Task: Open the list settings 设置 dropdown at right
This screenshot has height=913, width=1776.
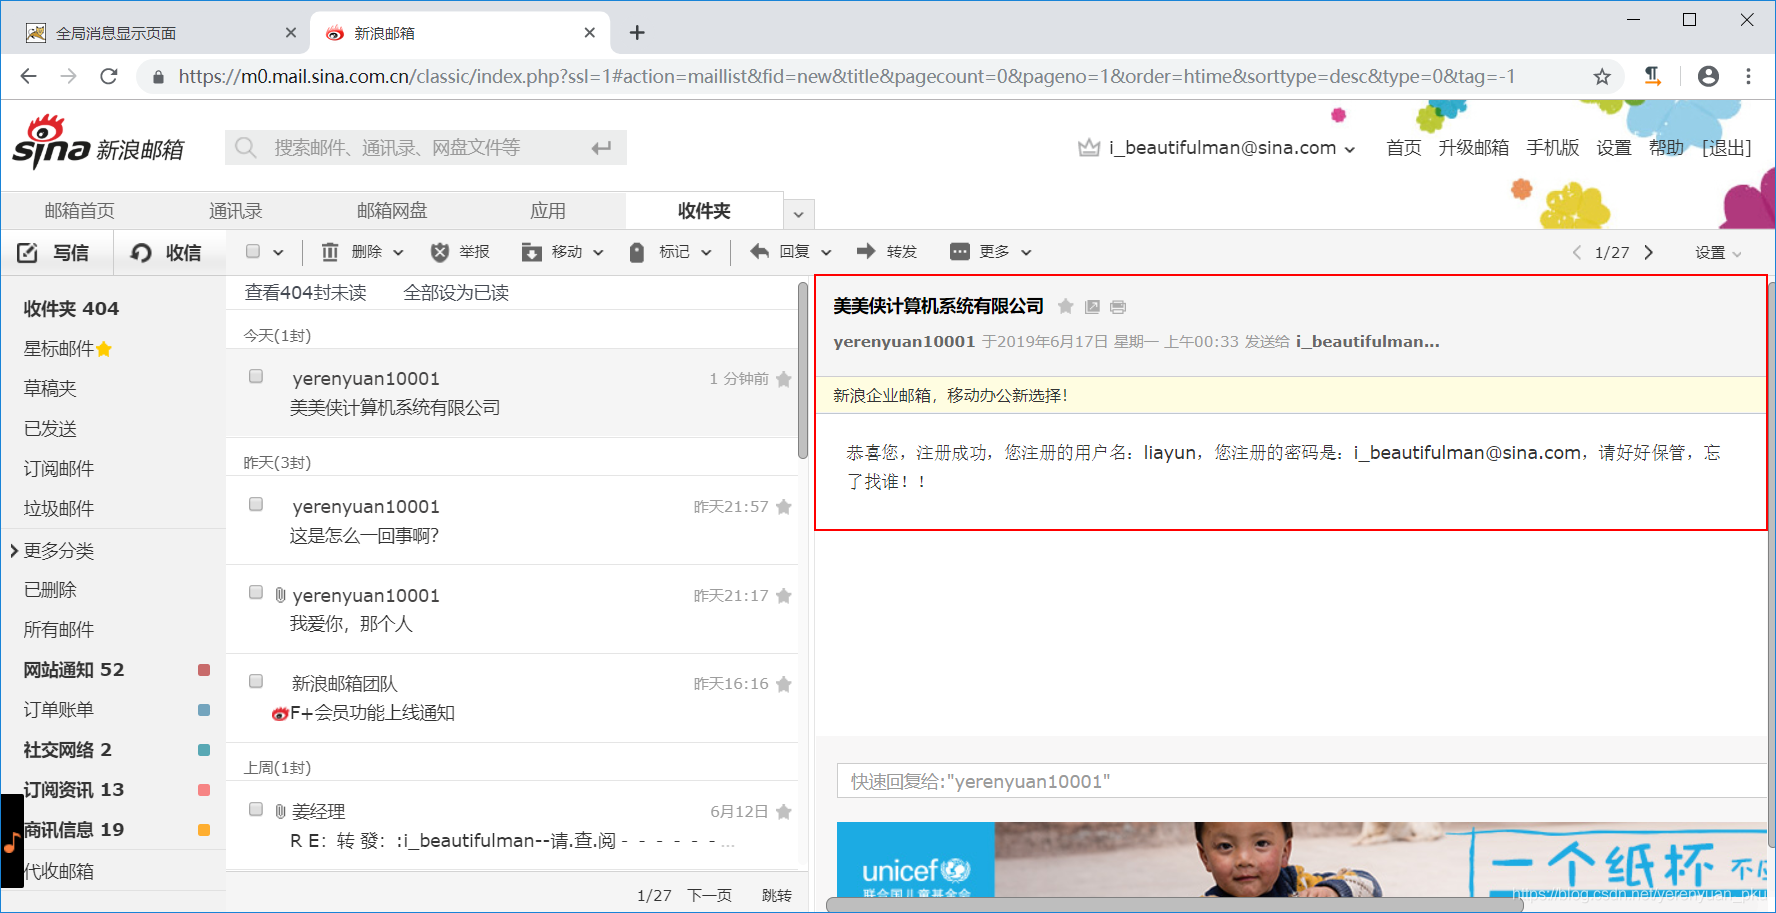Action: coord(1718,253)
